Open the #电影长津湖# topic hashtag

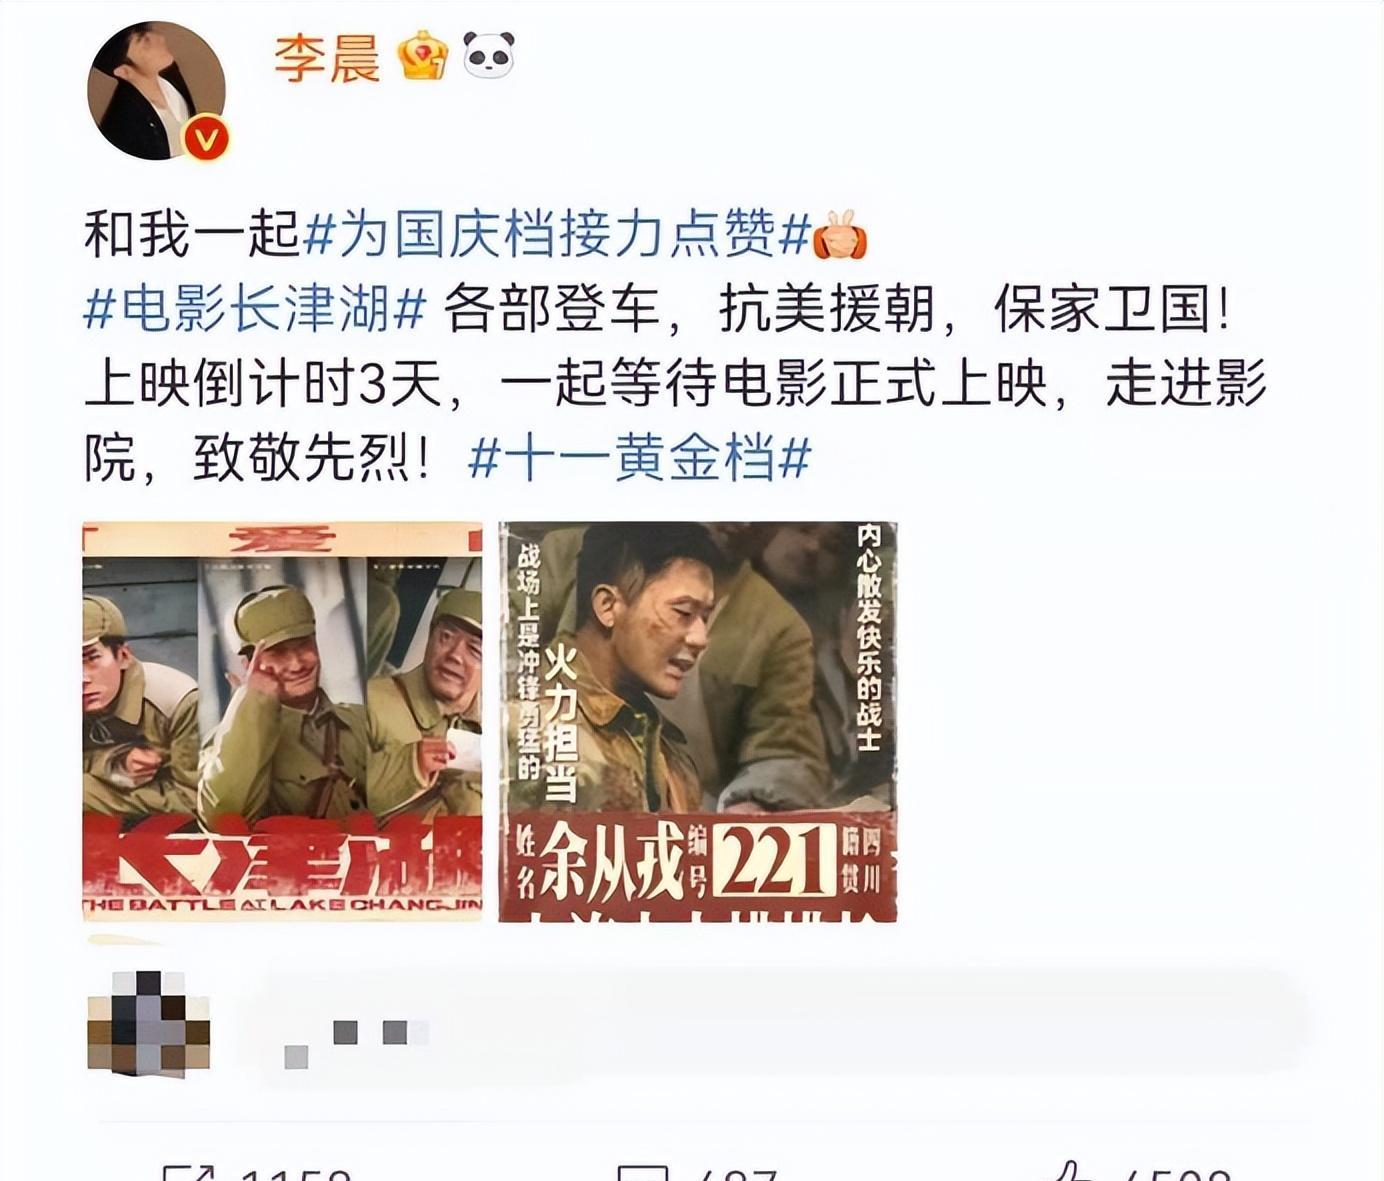pyautogui.click(x=255, y=309)
